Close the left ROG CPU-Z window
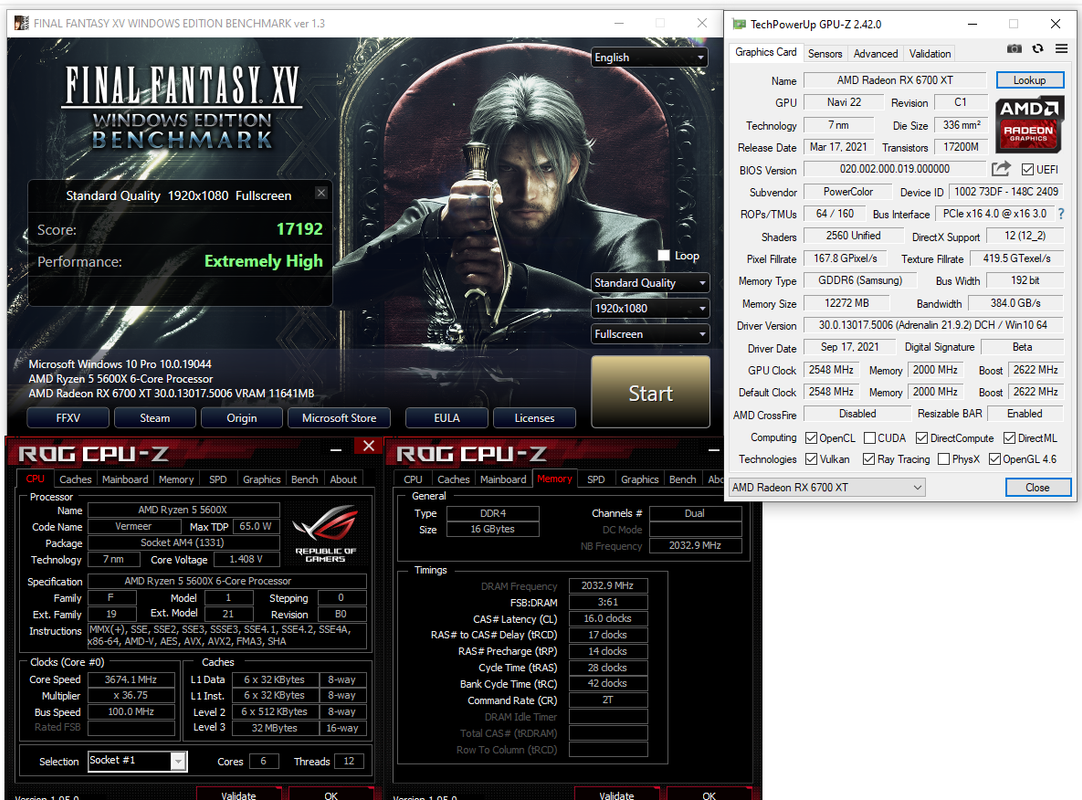 point(368,446)
